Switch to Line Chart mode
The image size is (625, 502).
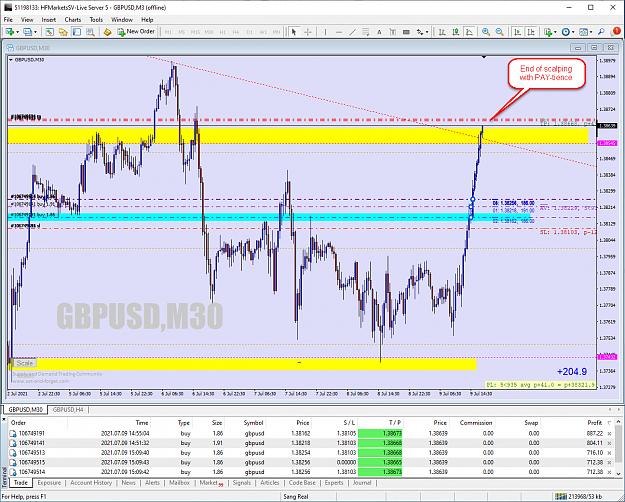pos(469,32)
